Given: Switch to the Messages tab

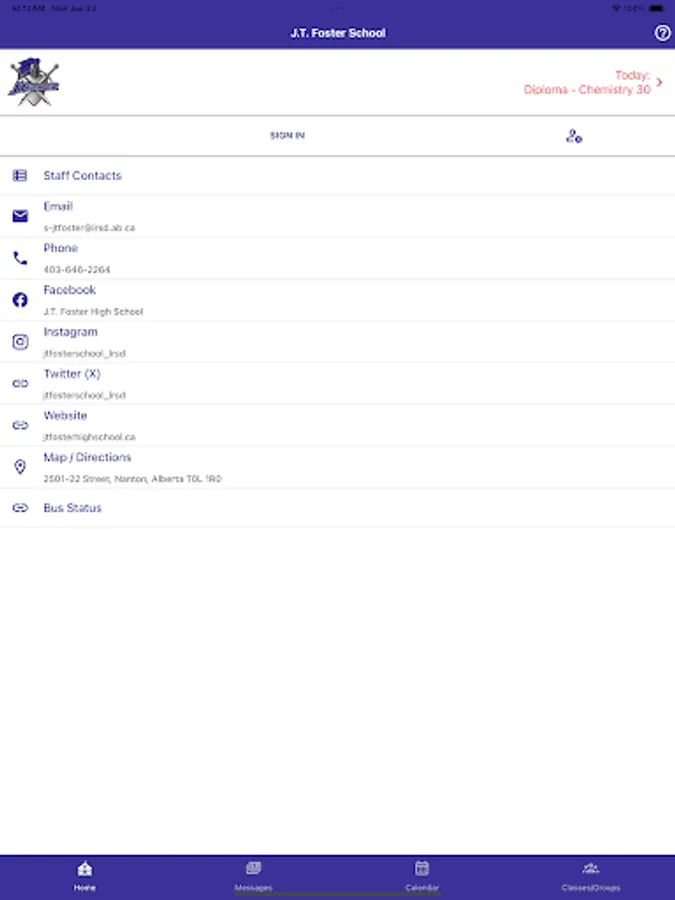Looking at the screenshot, I should click(x=253, y=873).
